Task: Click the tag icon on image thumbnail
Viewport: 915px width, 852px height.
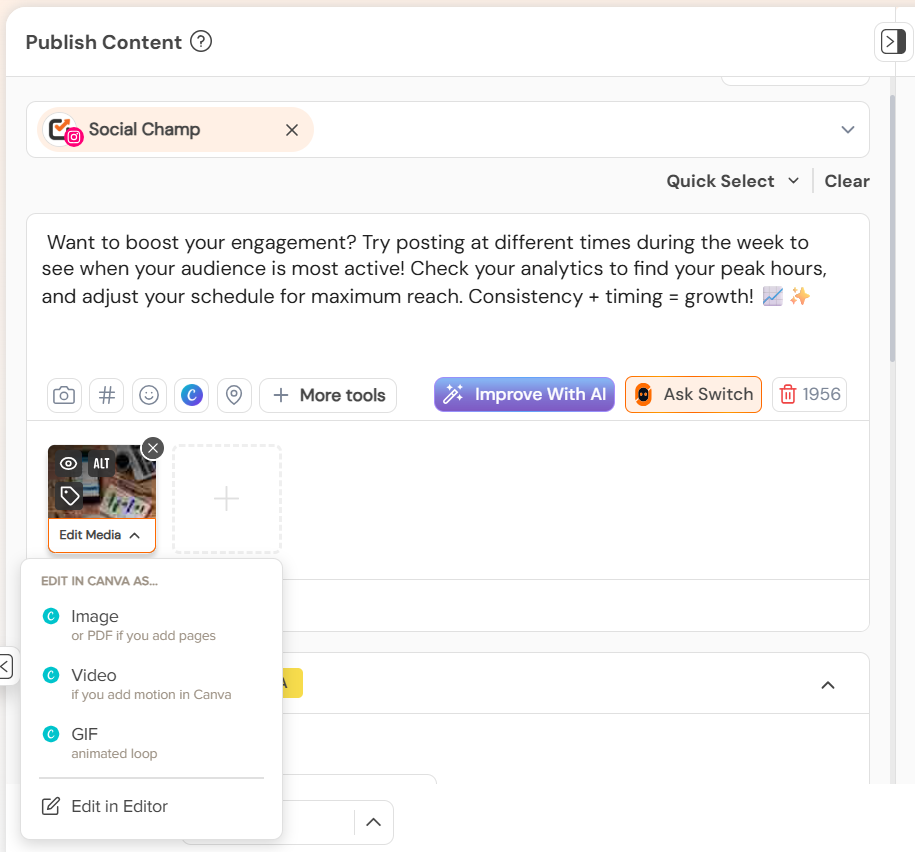Action: tap(70, 496)
